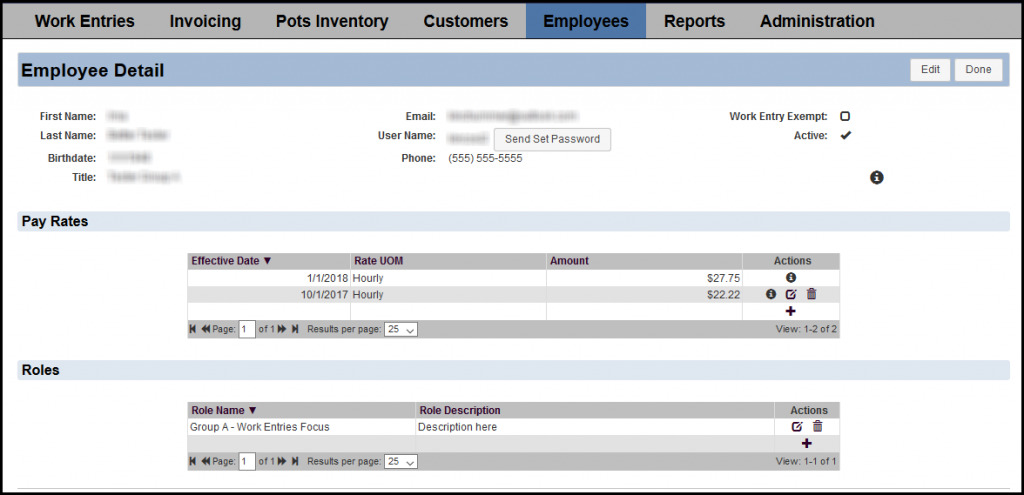Click the Done button
The image size is (1024, 495).
[978, 70]
